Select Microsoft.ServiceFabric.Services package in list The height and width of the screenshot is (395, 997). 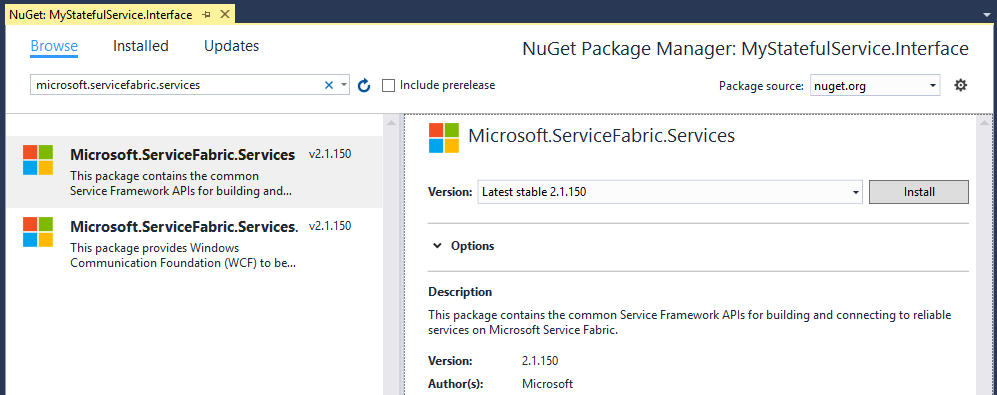[194, 172]
